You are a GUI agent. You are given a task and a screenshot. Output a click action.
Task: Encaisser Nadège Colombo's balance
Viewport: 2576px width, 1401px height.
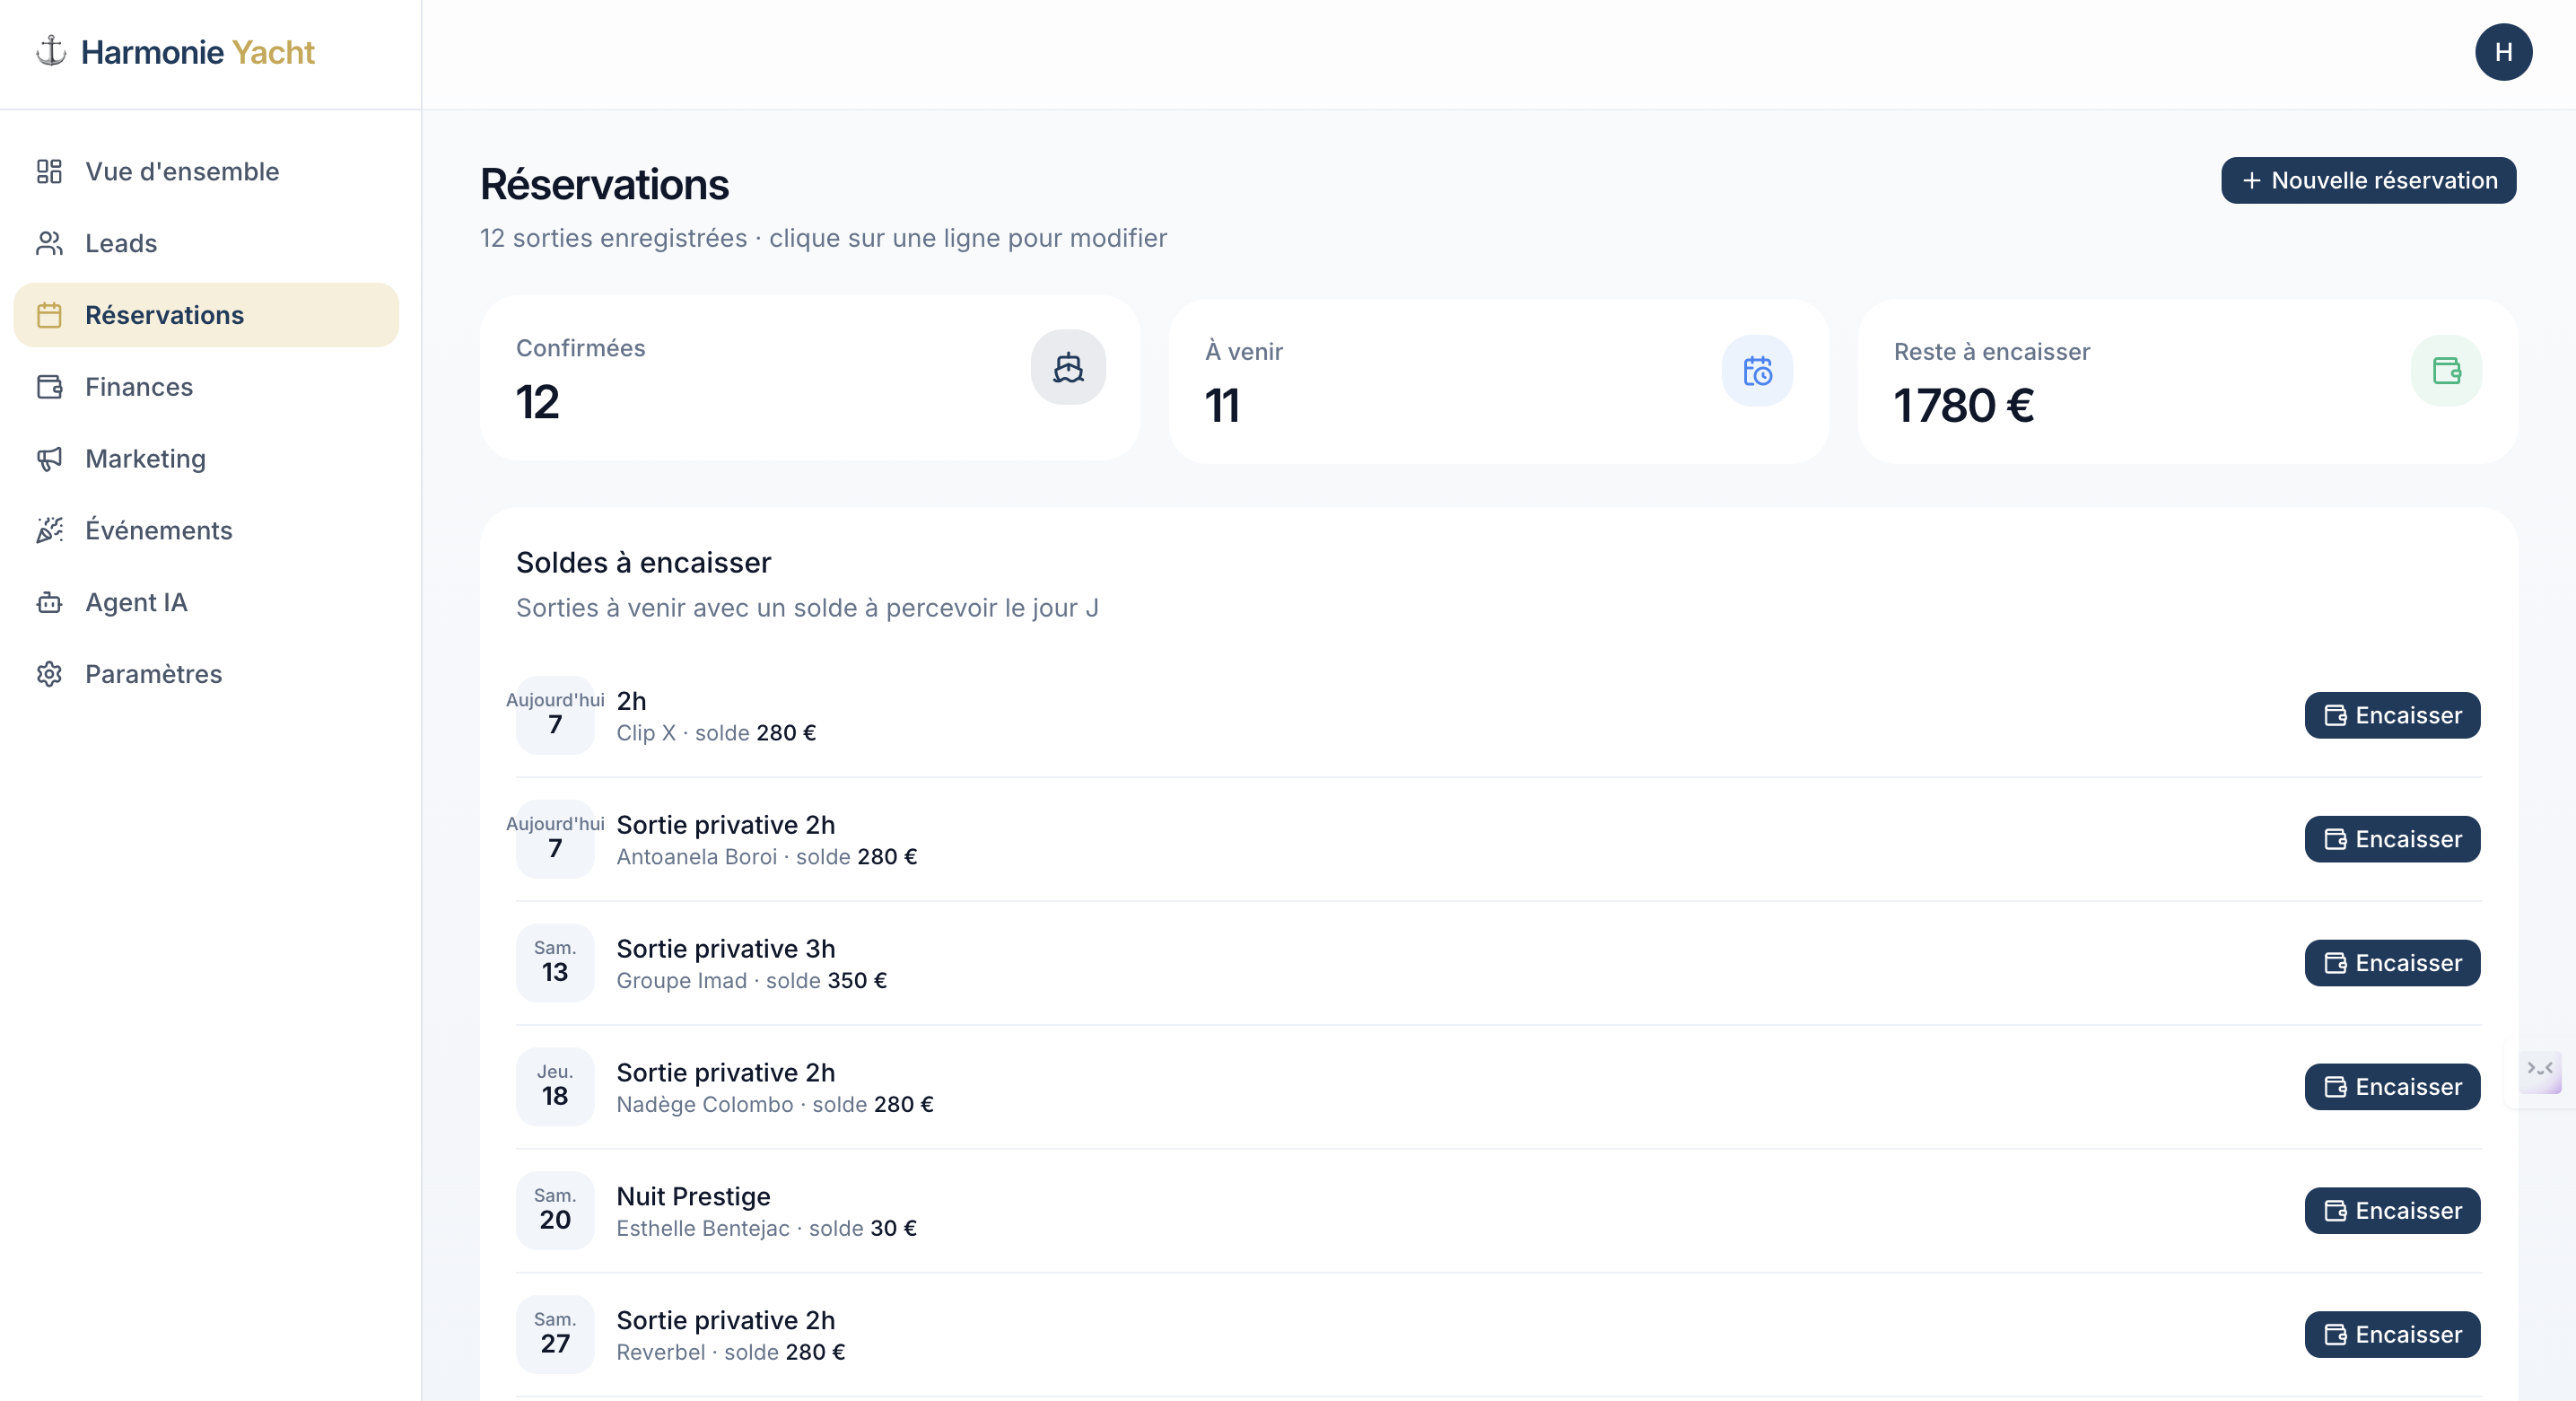(x=2392, y=1087)
